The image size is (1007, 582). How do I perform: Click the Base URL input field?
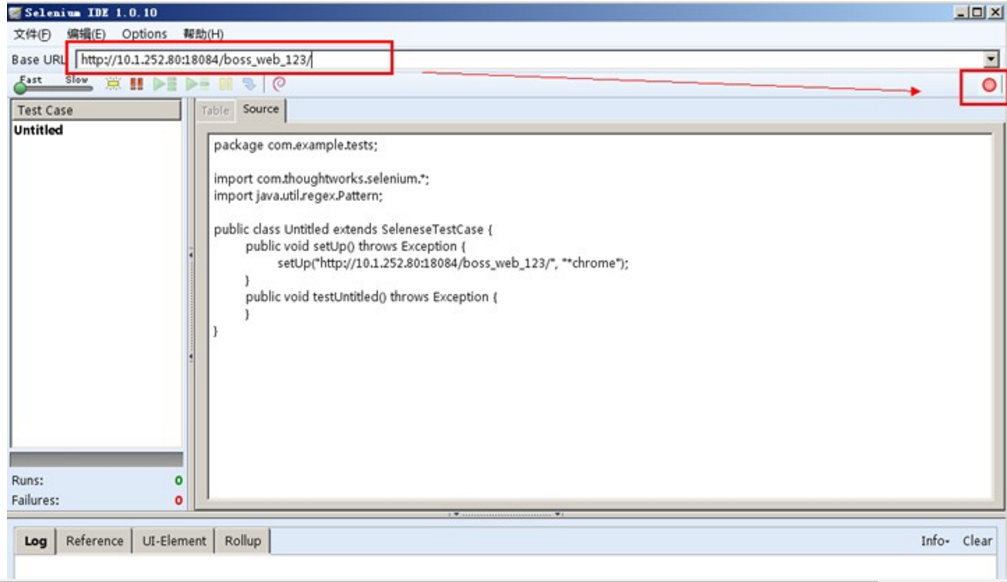coord(530,60)
